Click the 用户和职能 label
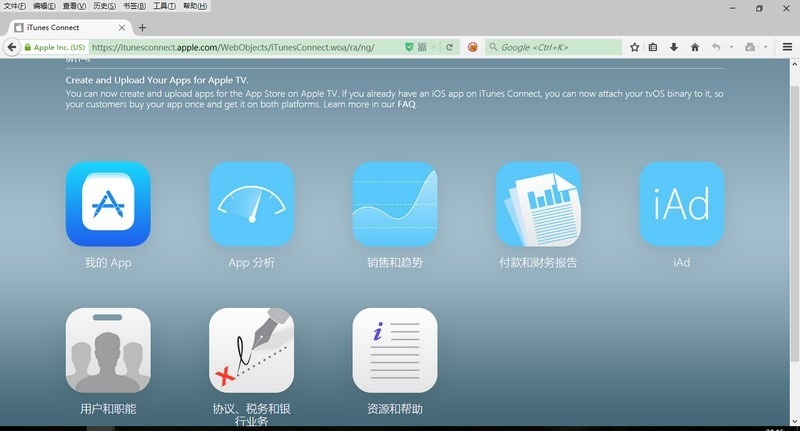This screenshot has width=800, height=431. coord(108,409)
